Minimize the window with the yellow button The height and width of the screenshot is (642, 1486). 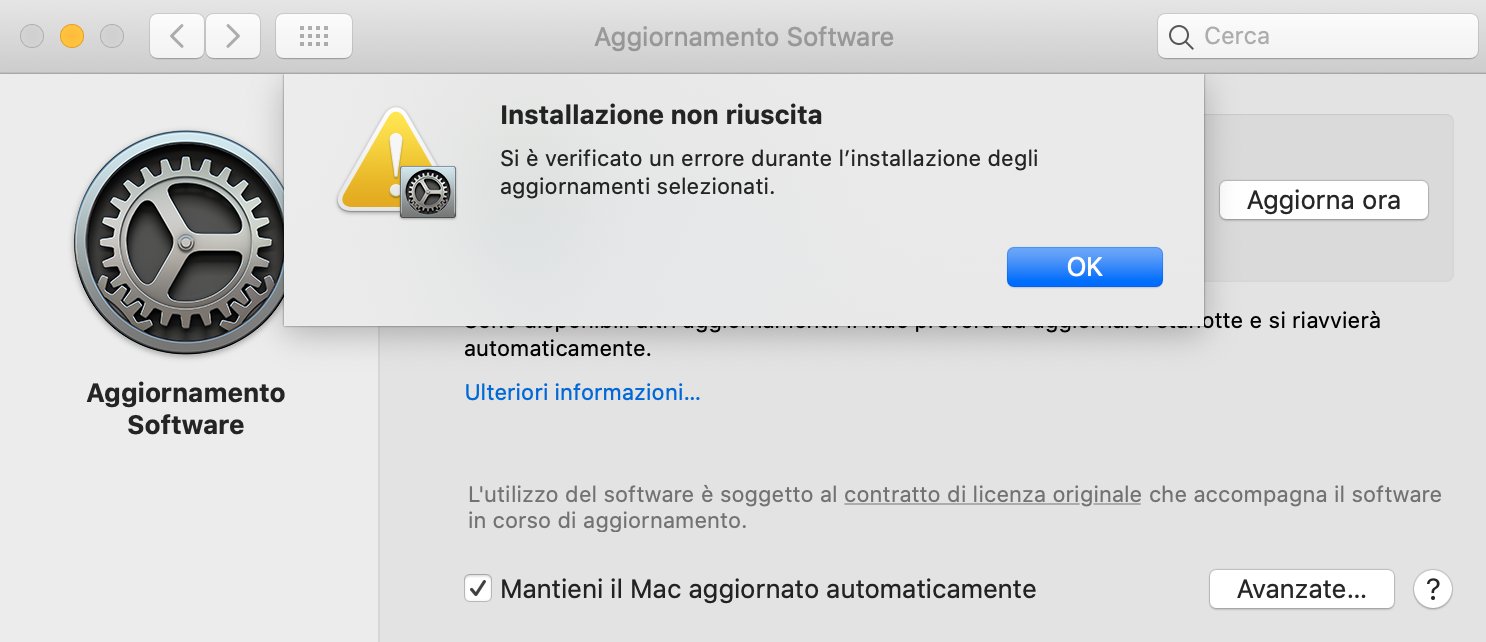click(x=71, y=37)
